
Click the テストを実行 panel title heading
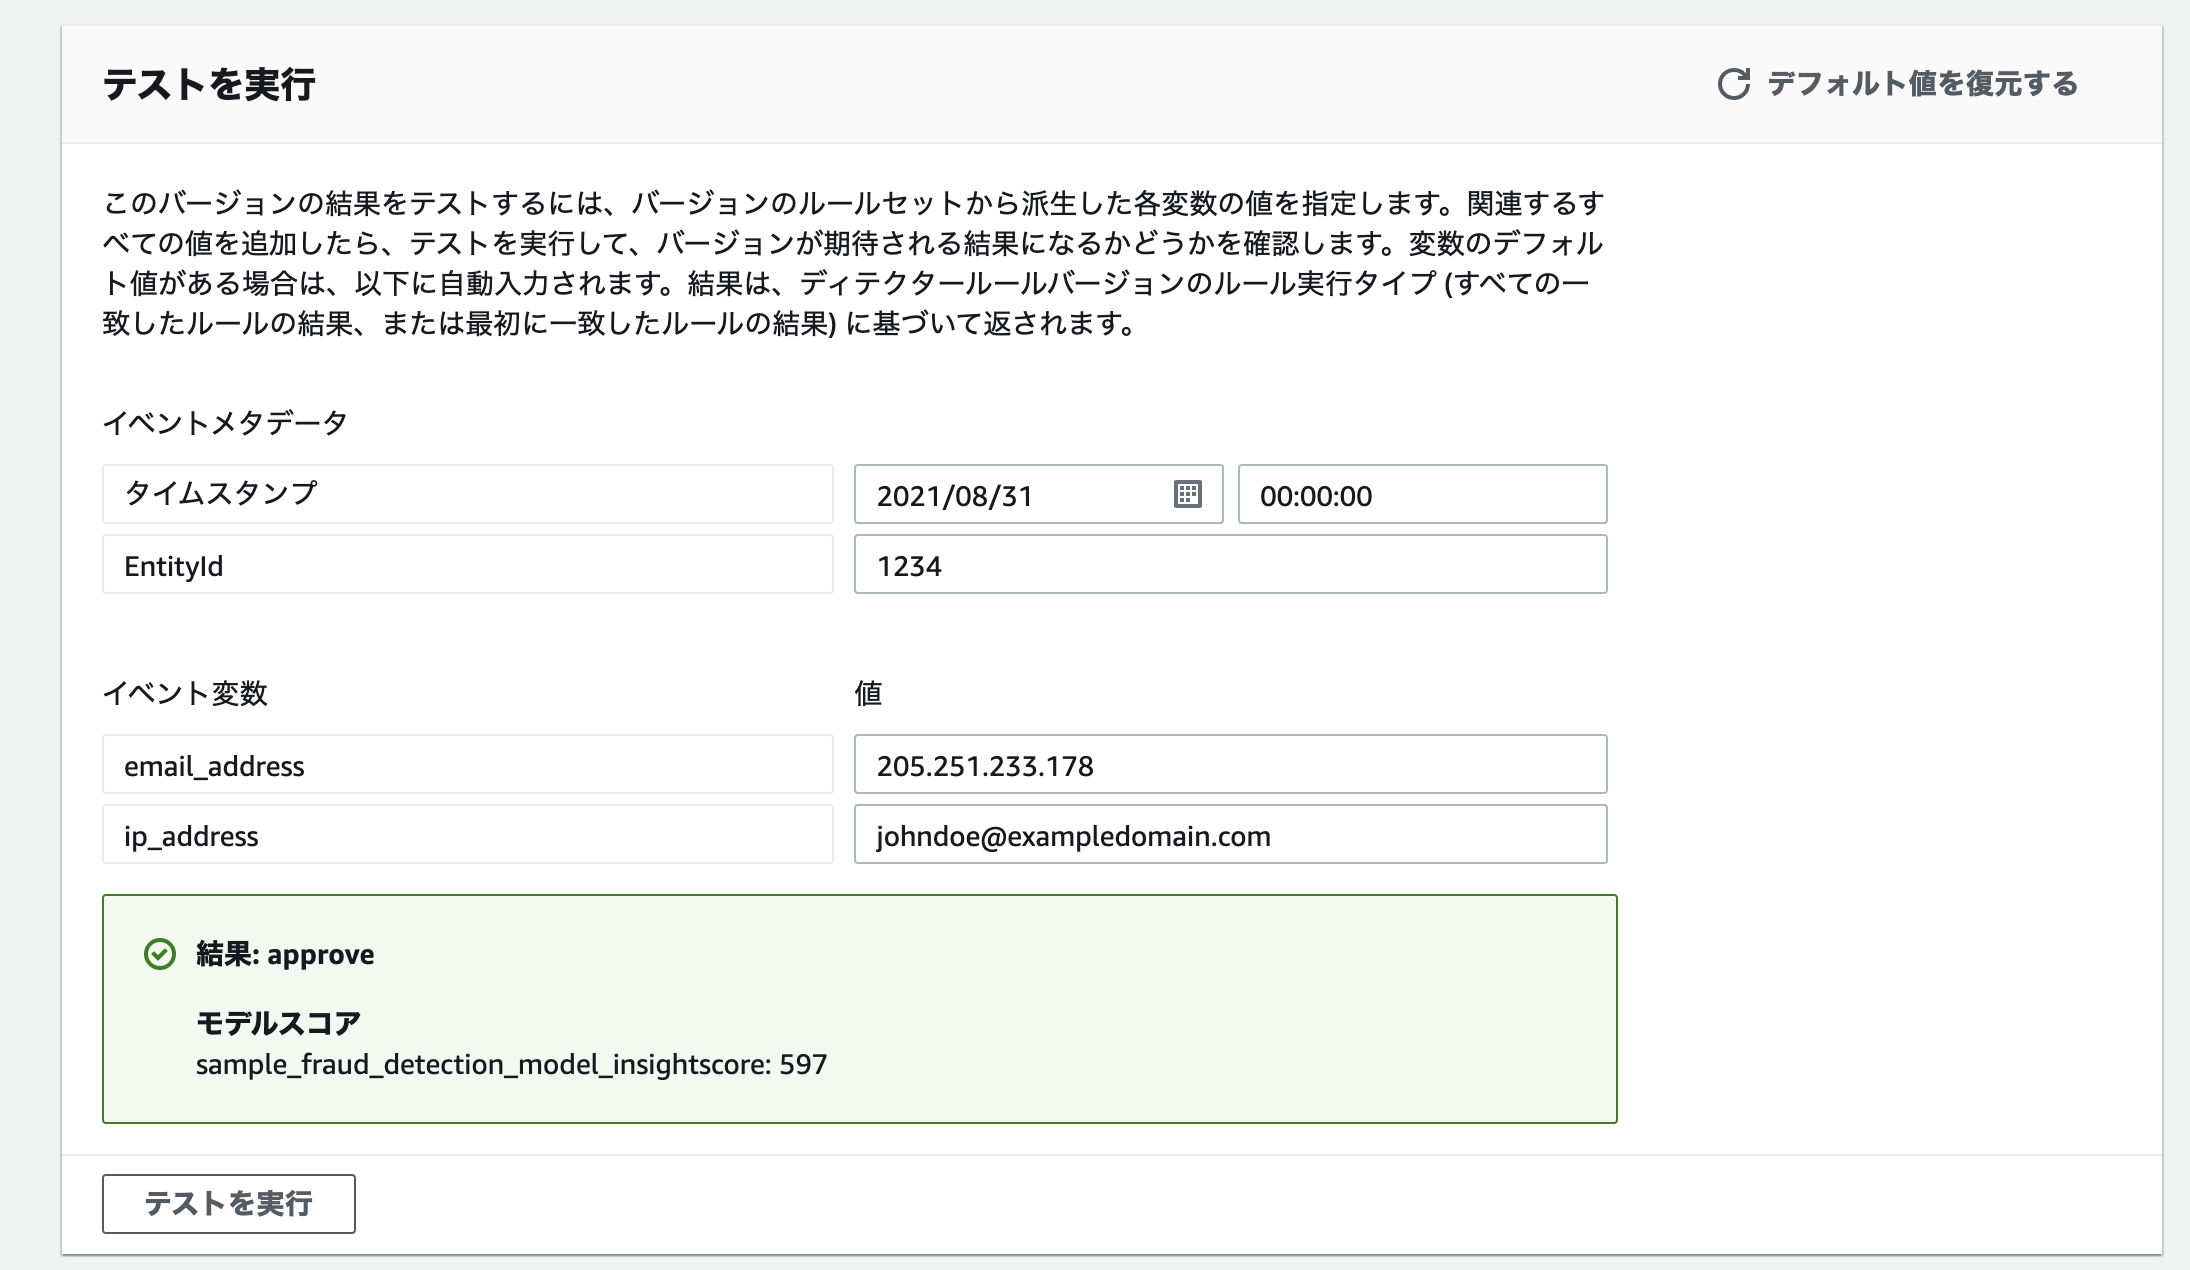tap(209, 84)
